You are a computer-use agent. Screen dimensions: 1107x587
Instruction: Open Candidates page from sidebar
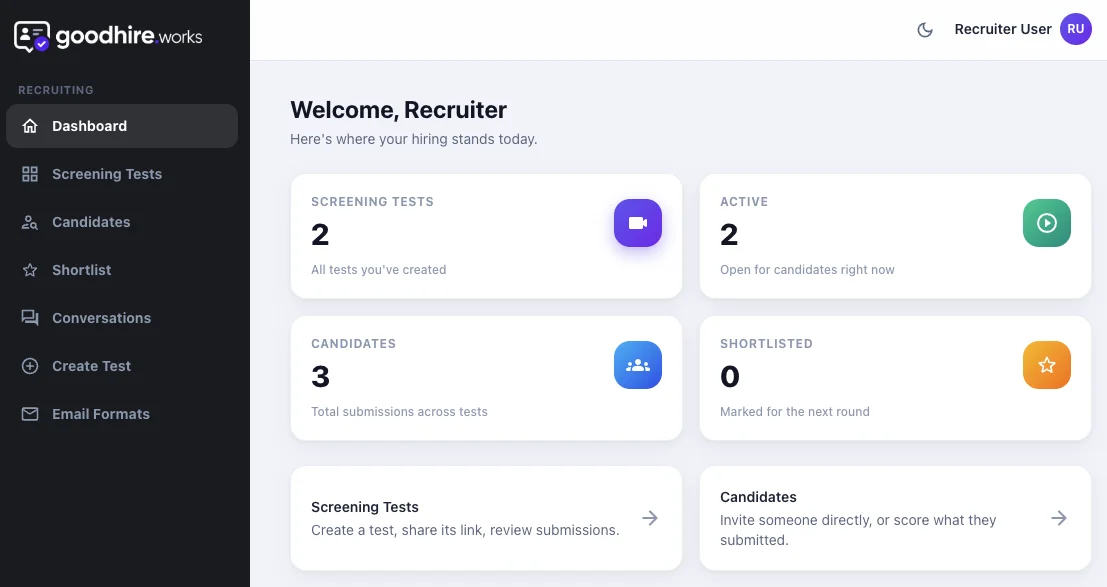[122, 222]
